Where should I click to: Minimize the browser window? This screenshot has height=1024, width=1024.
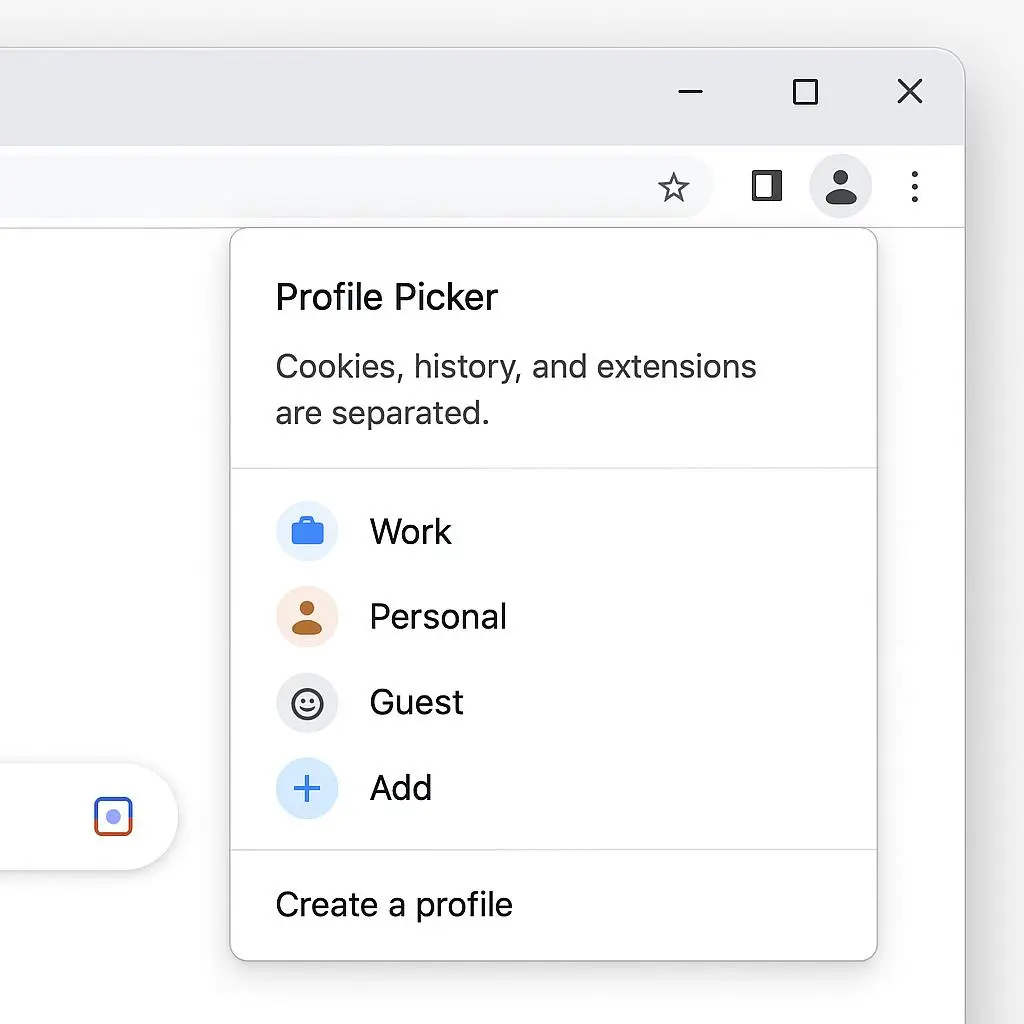[x=690, y=91]
